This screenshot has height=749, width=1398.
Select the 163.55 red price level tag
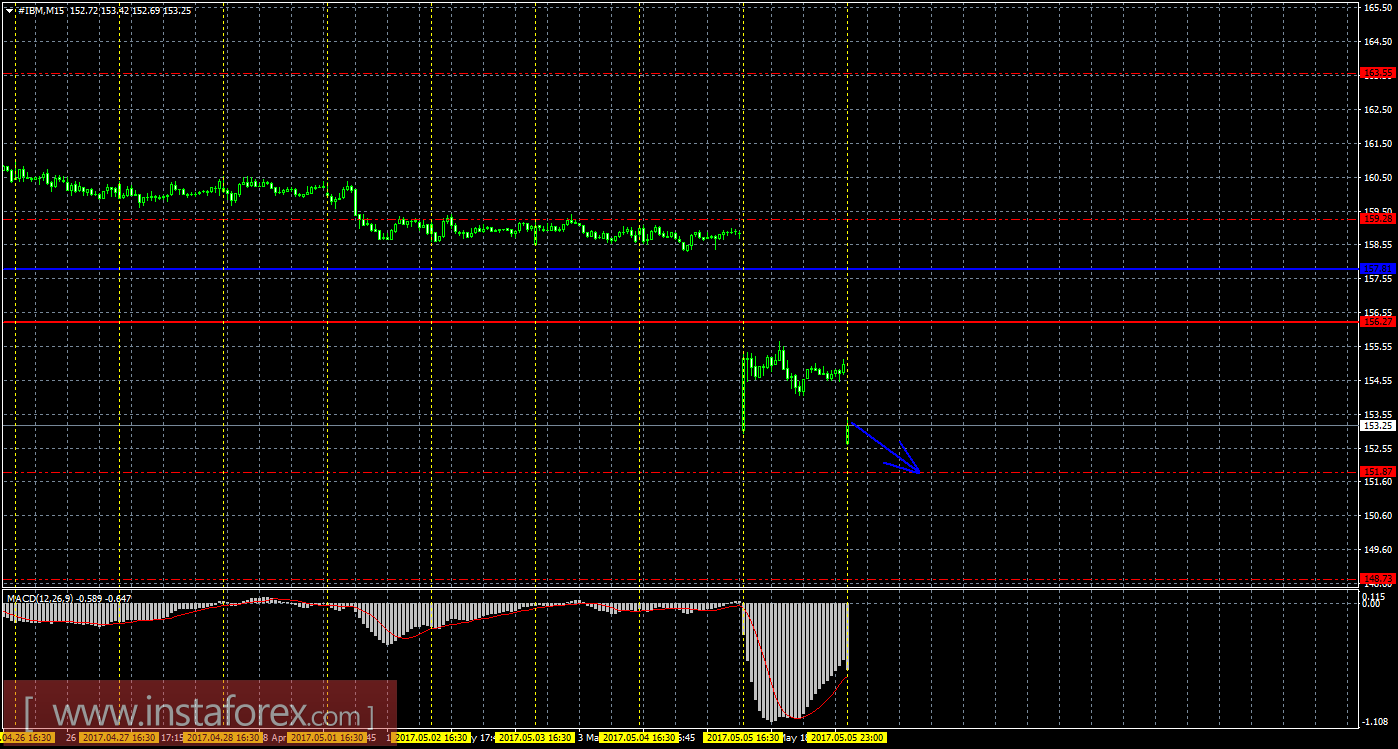(x=1378, y=73)
